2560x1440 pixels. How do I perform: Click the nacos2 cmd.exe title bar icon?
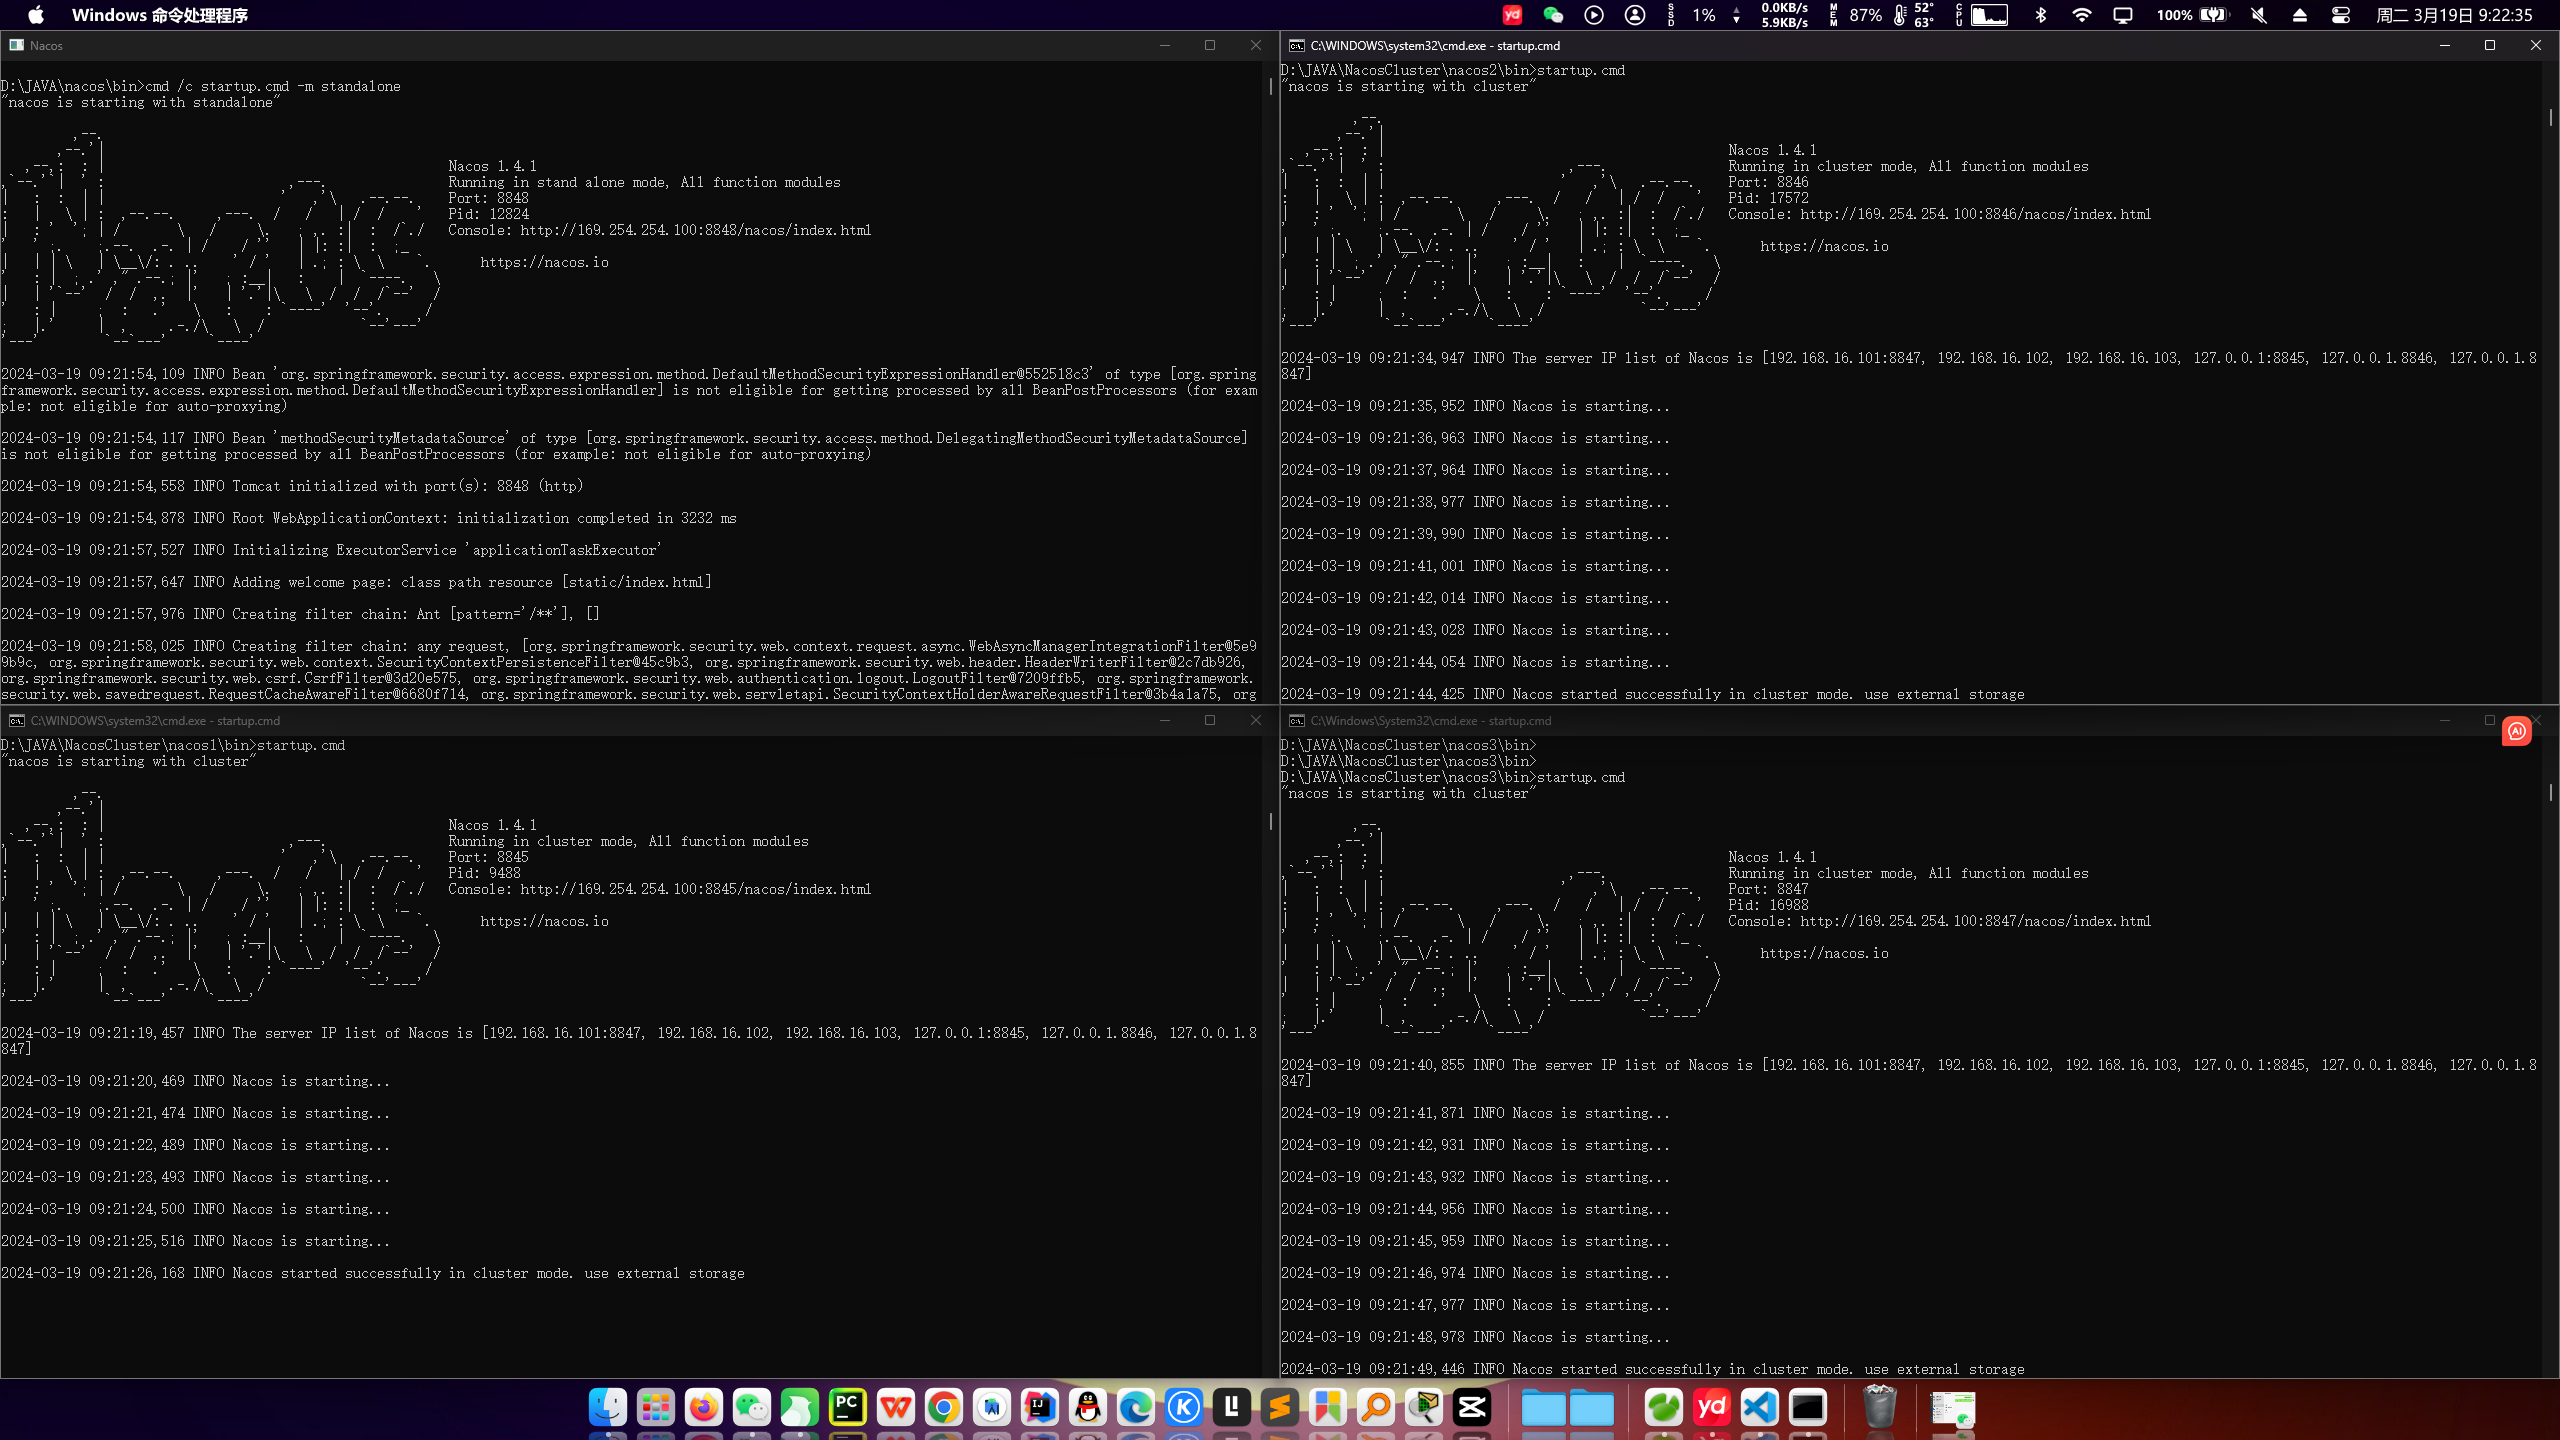pos(1296,45)
